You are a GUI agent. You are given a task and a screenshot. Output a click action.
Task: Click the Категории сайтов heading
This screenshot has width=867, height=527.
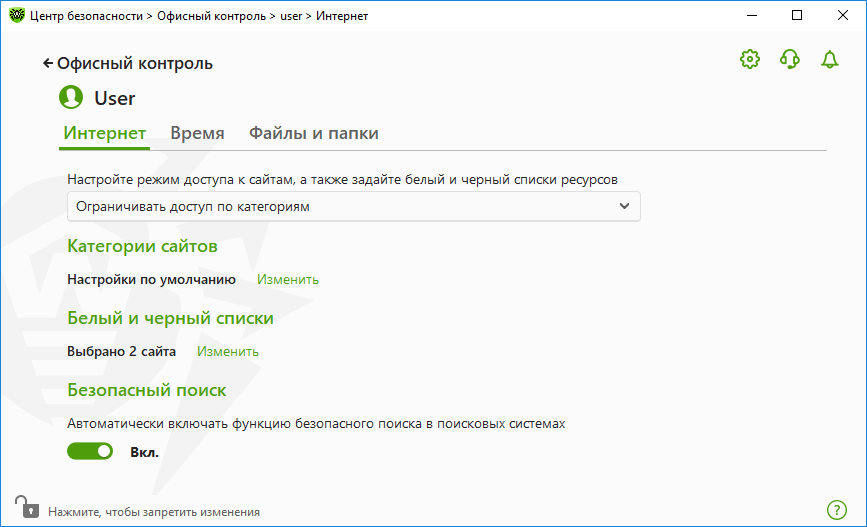[x=142, y=246]
